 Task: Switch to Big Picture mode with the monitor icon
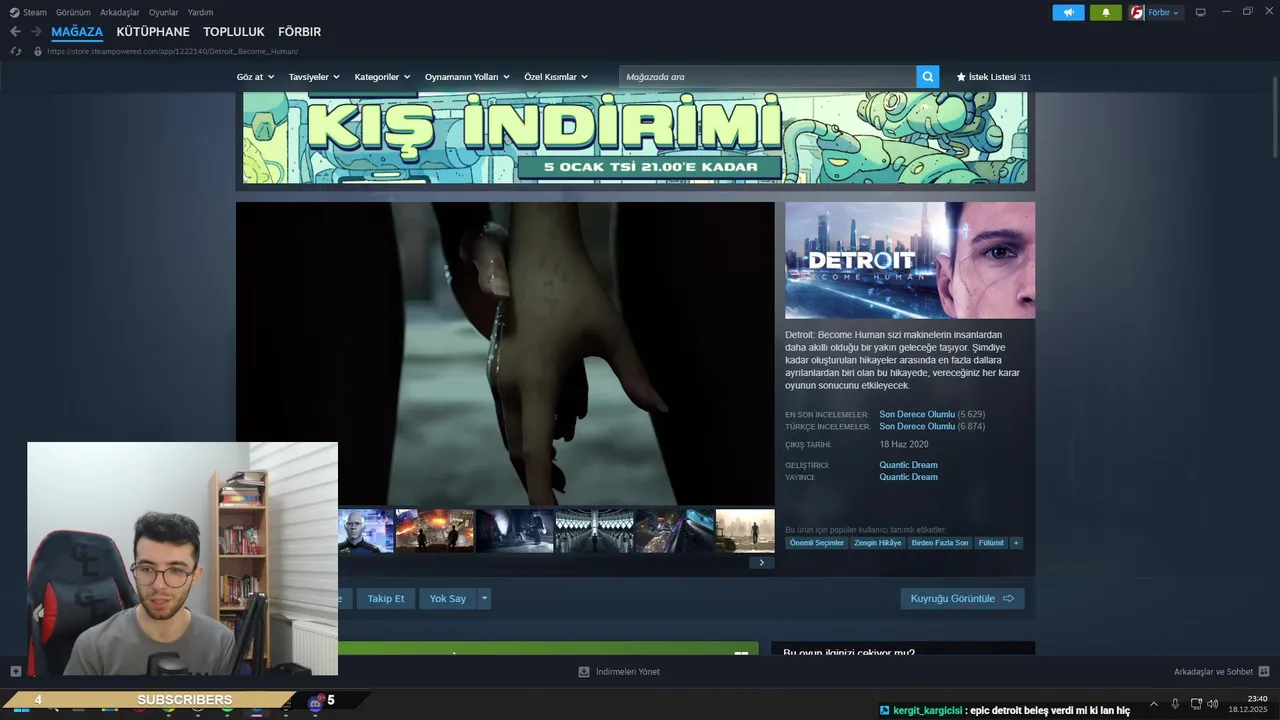point(1201,12)
